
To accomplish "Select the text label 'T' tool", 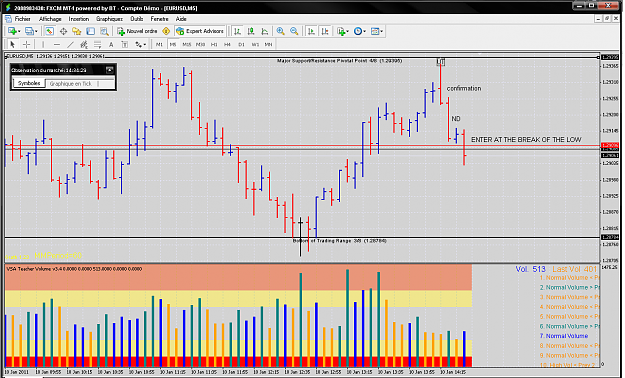I will coord(124,44).
